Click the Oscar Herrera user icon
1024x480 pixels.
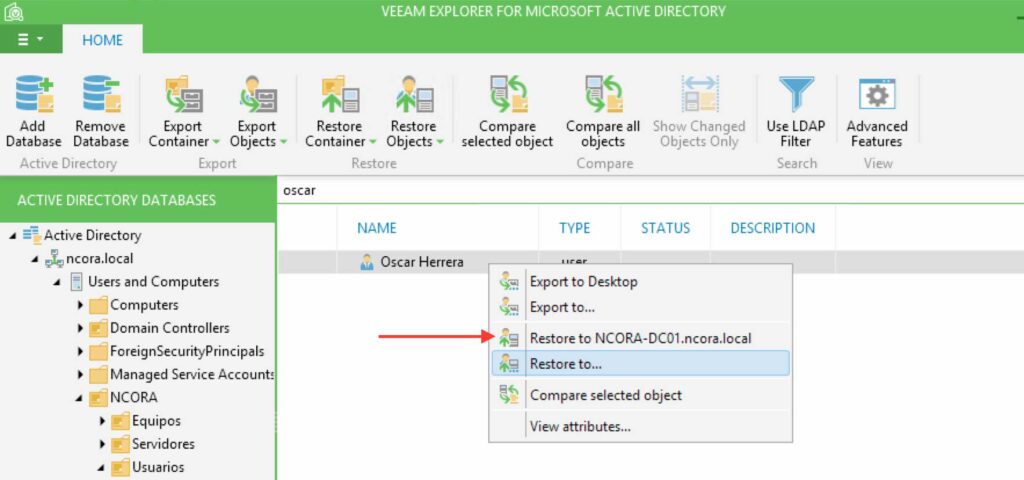click(367, 263)
